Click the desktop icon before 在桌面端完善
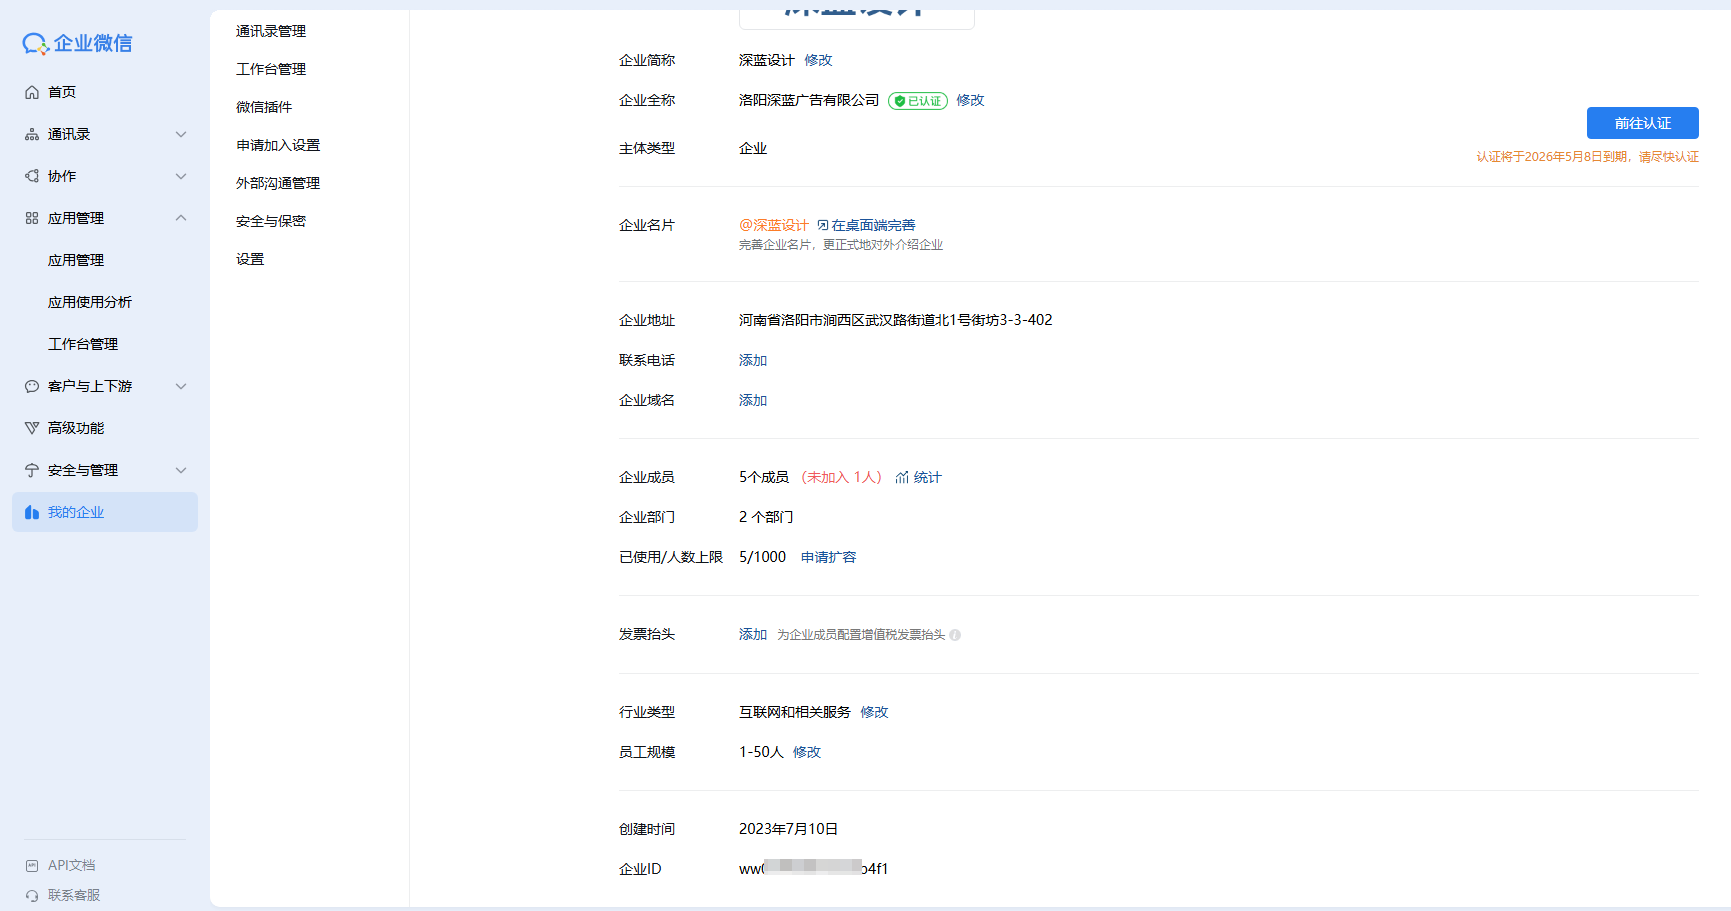 (823, 225)
